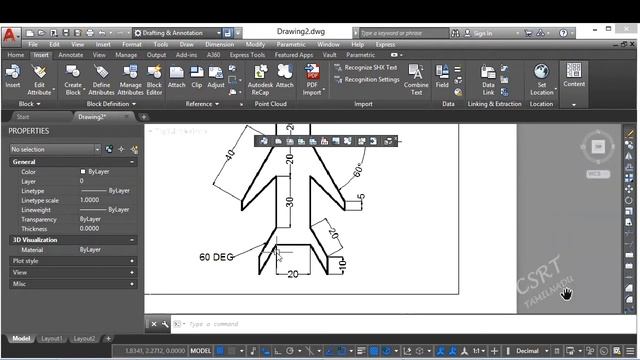Toggle the PICKADD value icon in Properties
640x360 pixels.
[x=109, y=149]
